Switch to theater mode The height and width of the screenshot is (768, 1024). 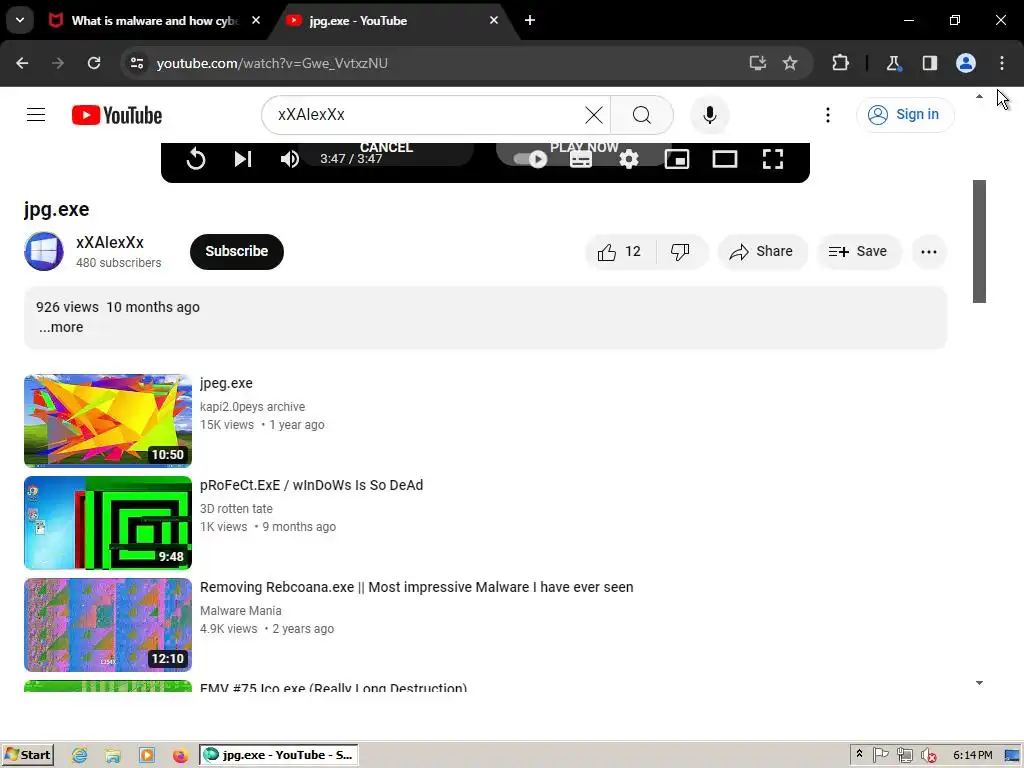tap(725, 159)
